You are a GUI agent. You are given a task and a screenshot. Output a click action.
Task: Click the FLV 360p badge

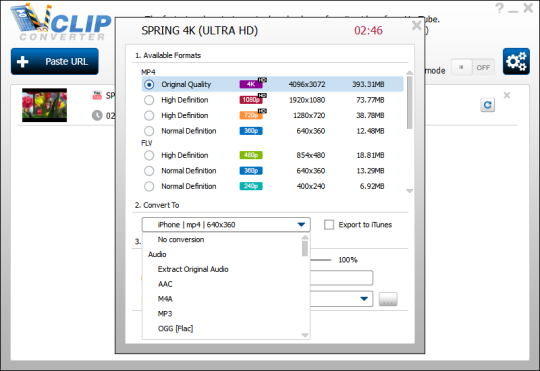(251, 171)
